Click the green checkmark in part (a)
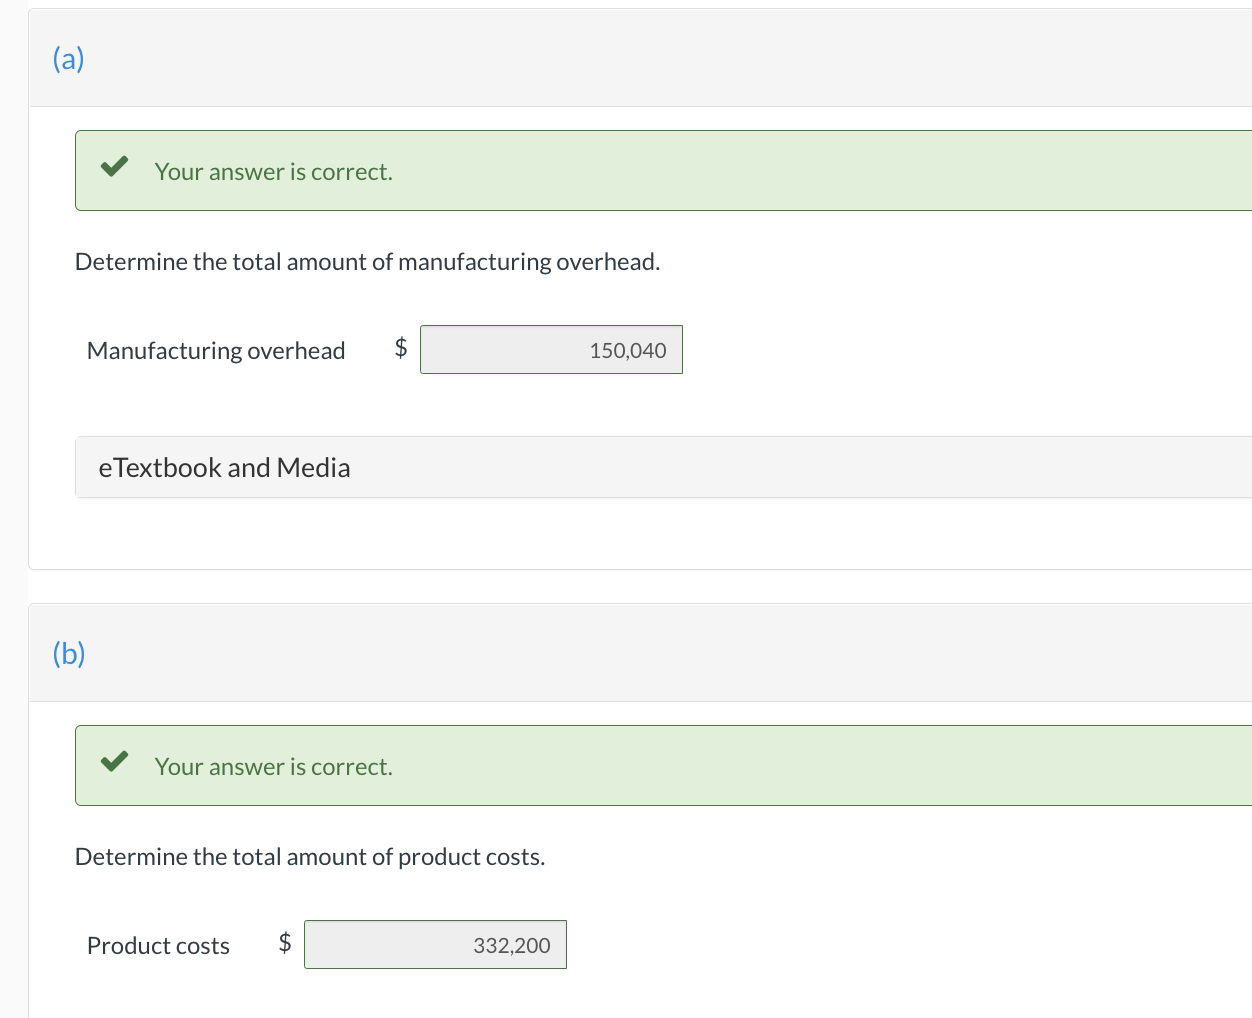This screenshot has height=1018, width=1252. (x=115, y=166)
